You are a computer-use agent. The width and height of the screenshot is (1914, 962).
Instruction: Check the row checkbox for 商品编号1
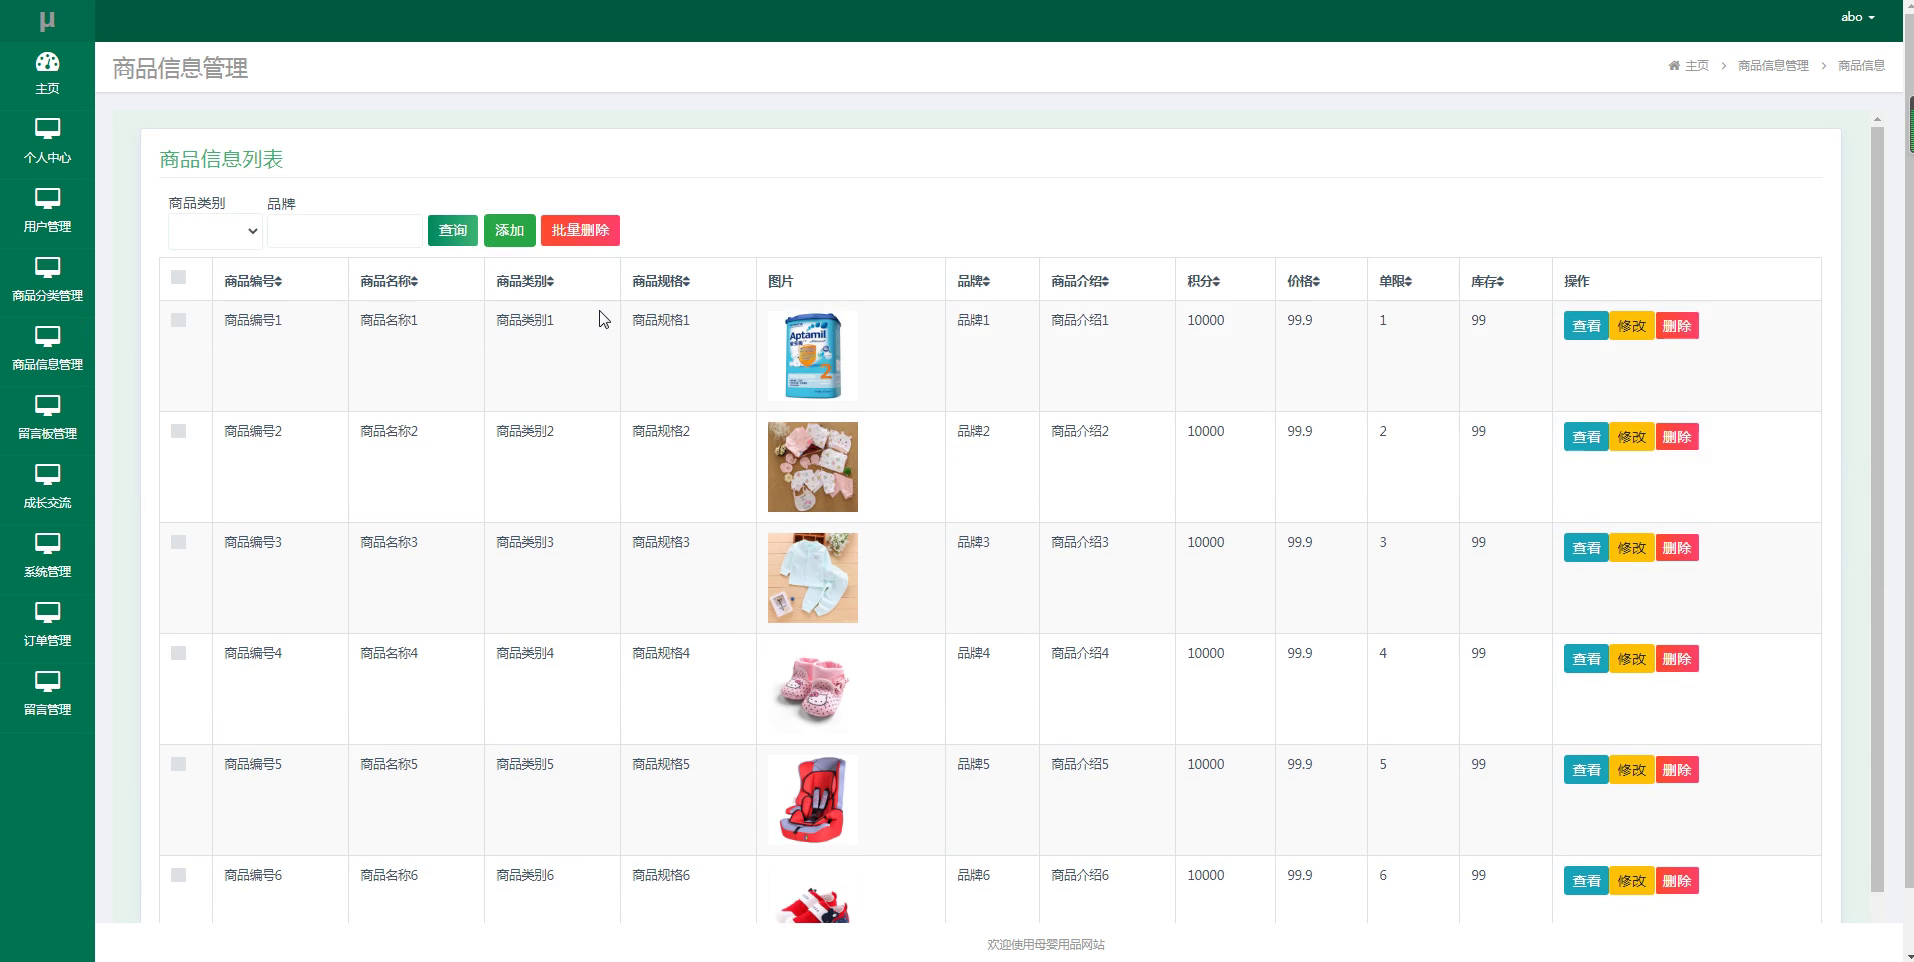point(178,320)
